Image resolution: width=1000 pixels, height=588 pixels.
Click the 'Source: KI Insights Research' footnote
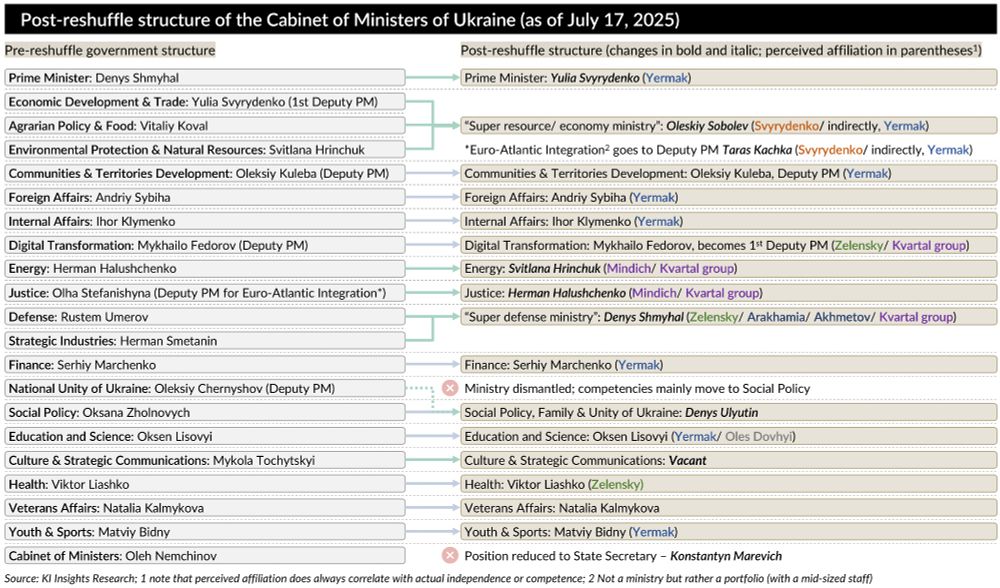pyautogui.click(x=439, y=578)
